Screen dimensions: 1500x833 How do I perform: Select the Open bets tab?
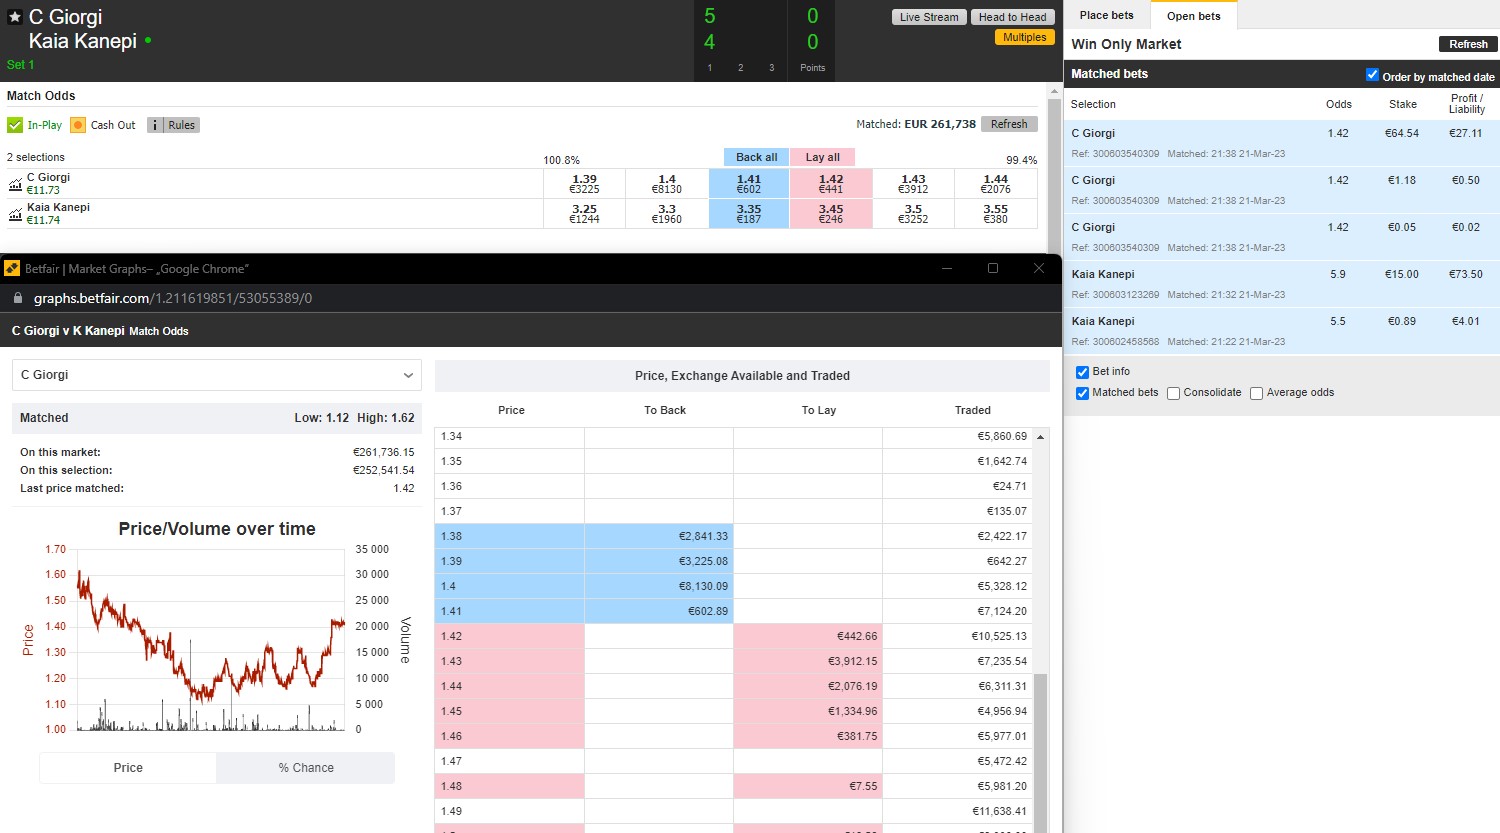pos(1194,16)
